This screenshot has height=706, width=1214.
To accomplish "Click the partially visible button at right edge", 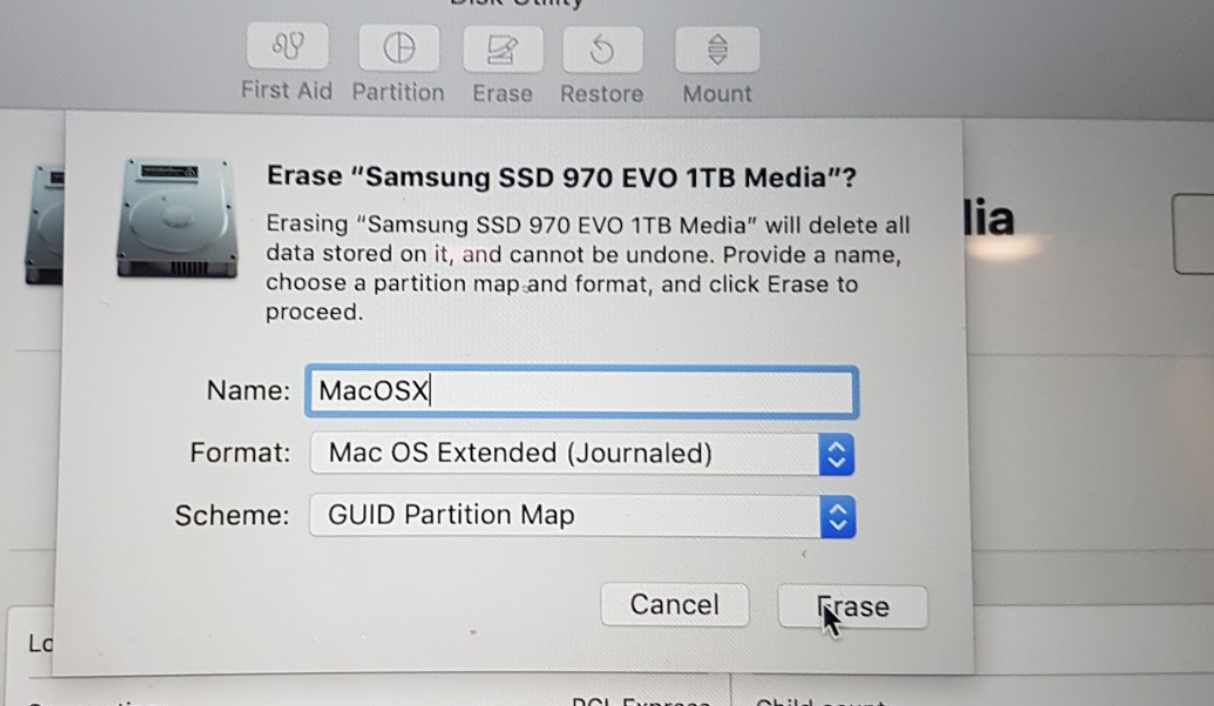I will tap(1193, 233).
